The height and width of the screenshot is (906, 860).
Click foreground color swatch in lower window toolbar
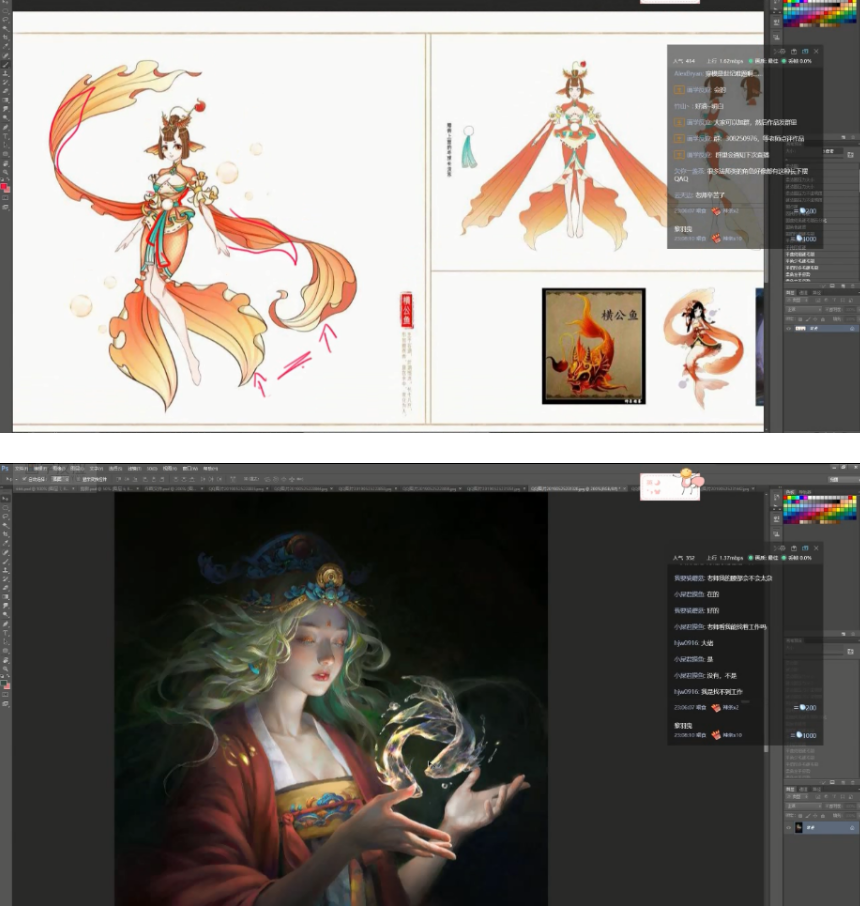[x=3, y=682]
